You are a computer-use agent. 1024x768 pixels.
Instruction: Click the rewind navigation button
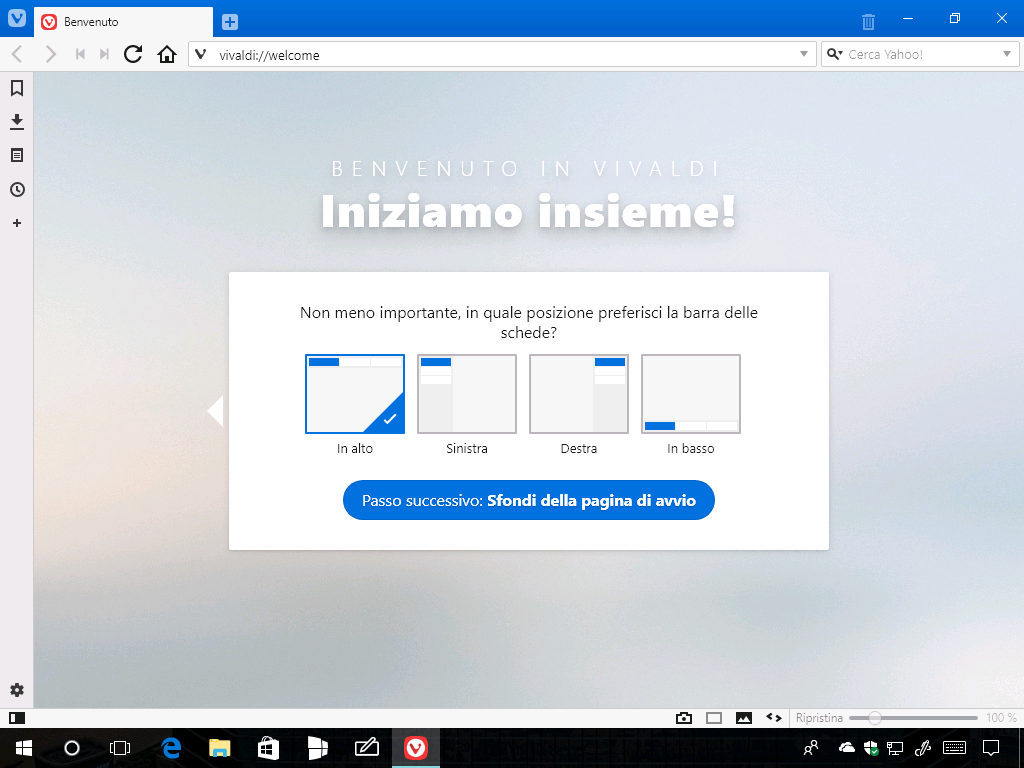pos(80,54)
